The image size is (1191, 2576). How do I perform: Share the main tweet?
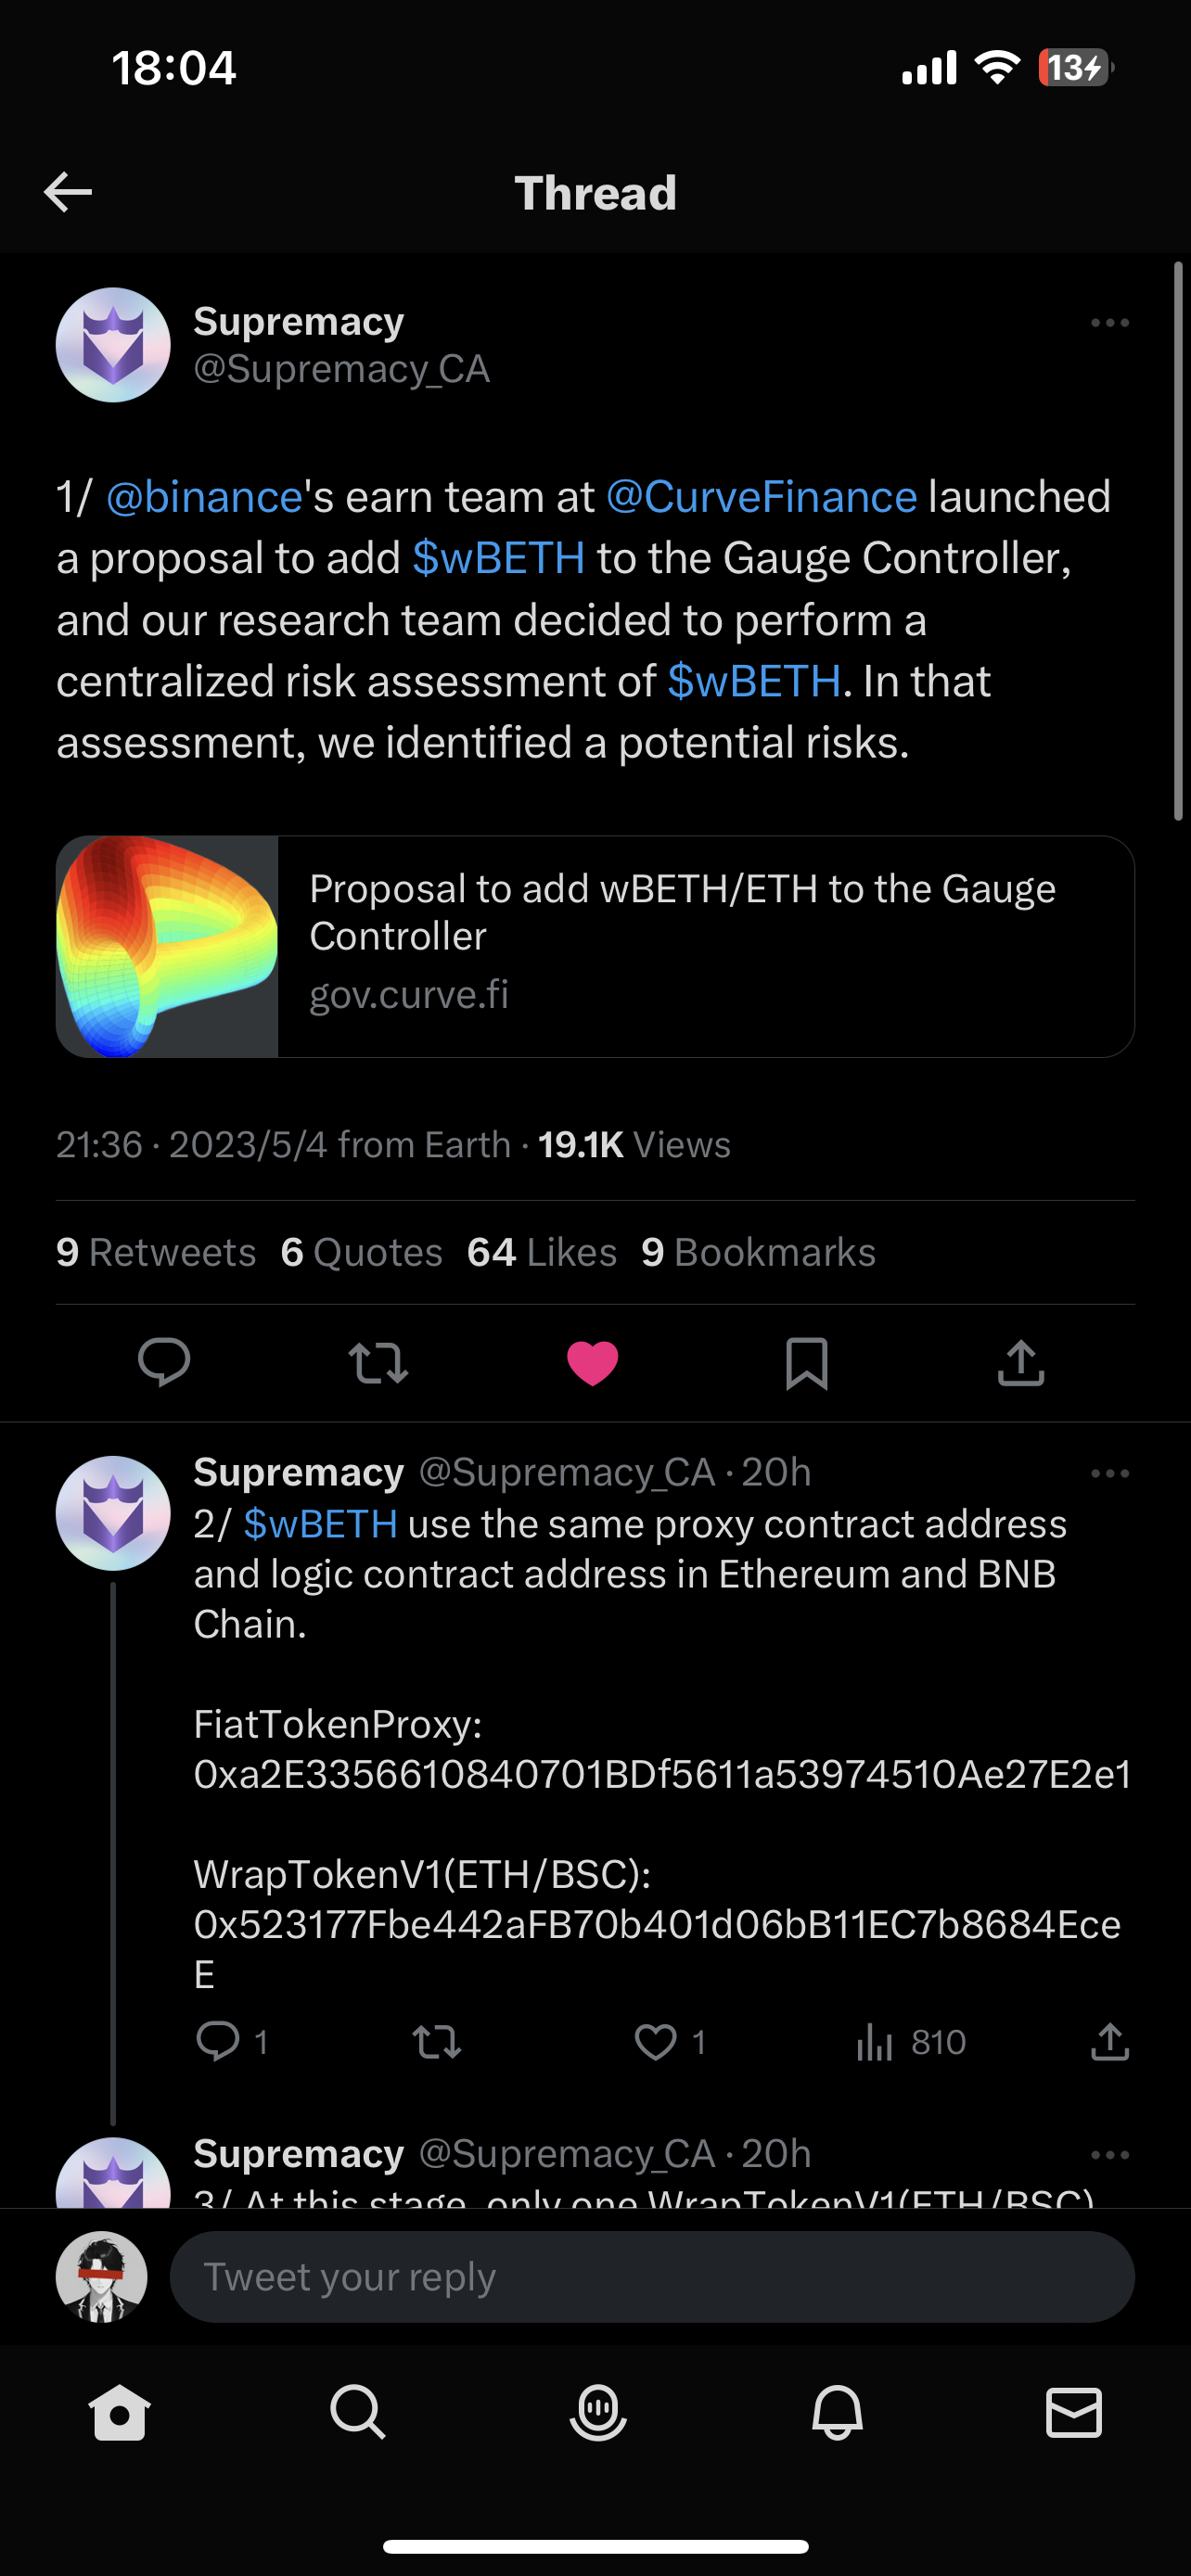[1020, 1362]
